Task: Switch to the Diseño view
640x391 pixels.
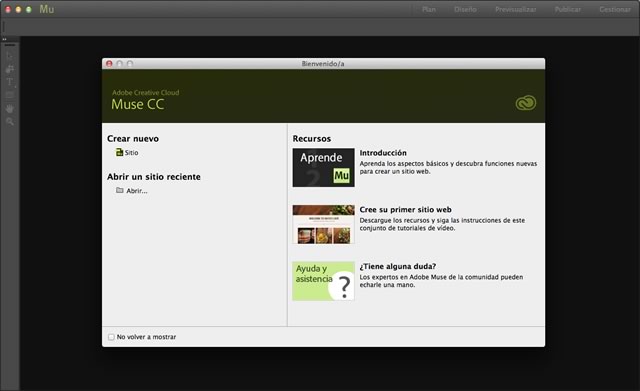Action: click(x=465, y=9)
